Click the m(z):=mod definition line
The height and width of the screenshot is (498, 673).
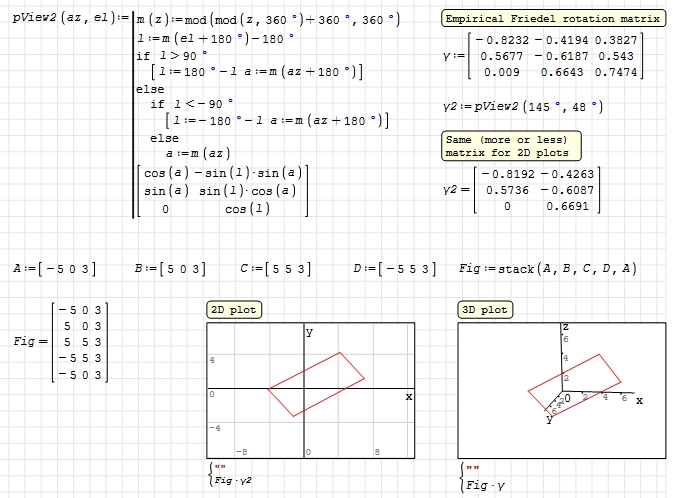click(267, 20)
